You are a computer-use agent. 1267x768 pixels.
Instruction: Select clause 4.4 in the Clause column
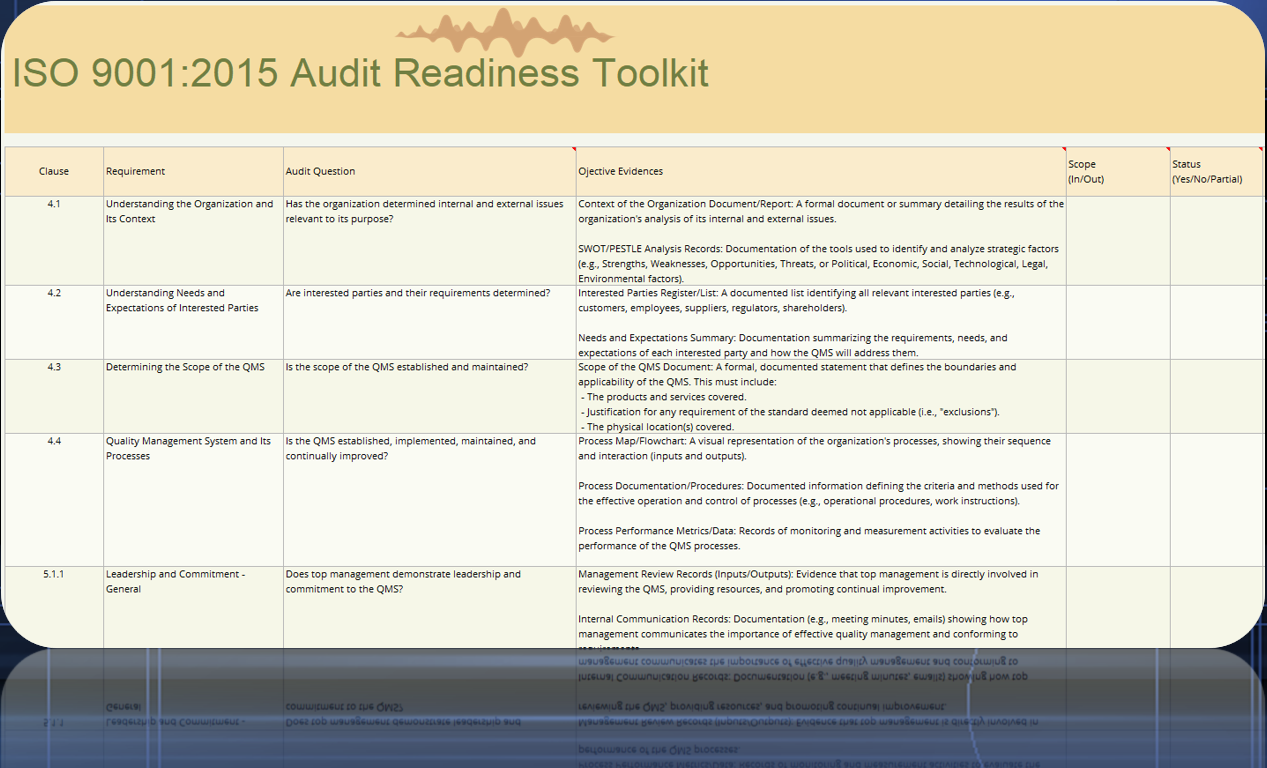tap(54, 441)
